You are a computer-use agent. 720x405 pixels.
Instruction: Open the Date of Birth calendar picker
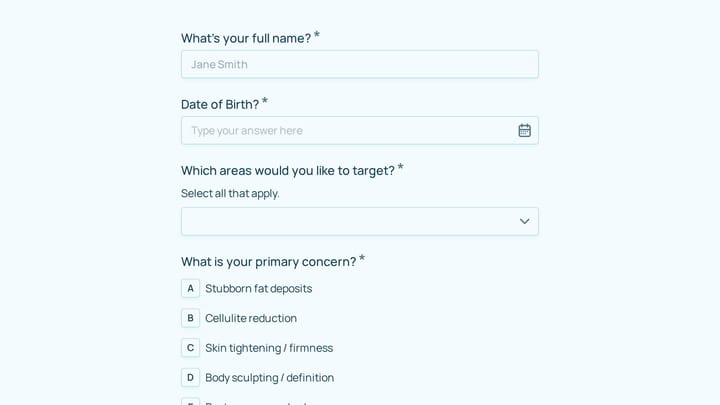click(524, 130)
